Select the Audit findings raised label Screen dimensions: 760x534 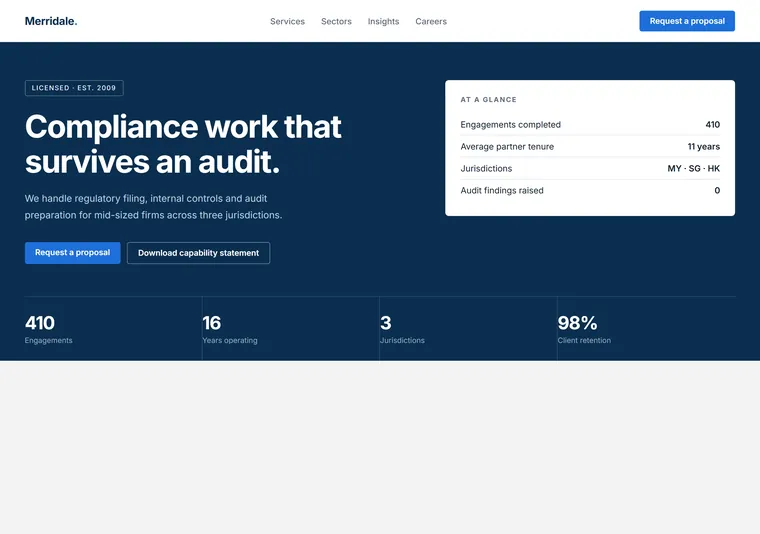tap(502, 190)
